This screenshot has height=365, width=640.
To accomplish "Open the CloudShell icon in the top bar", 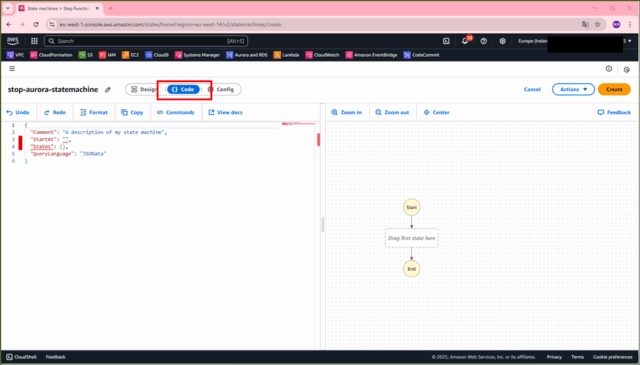I will 446,41.
